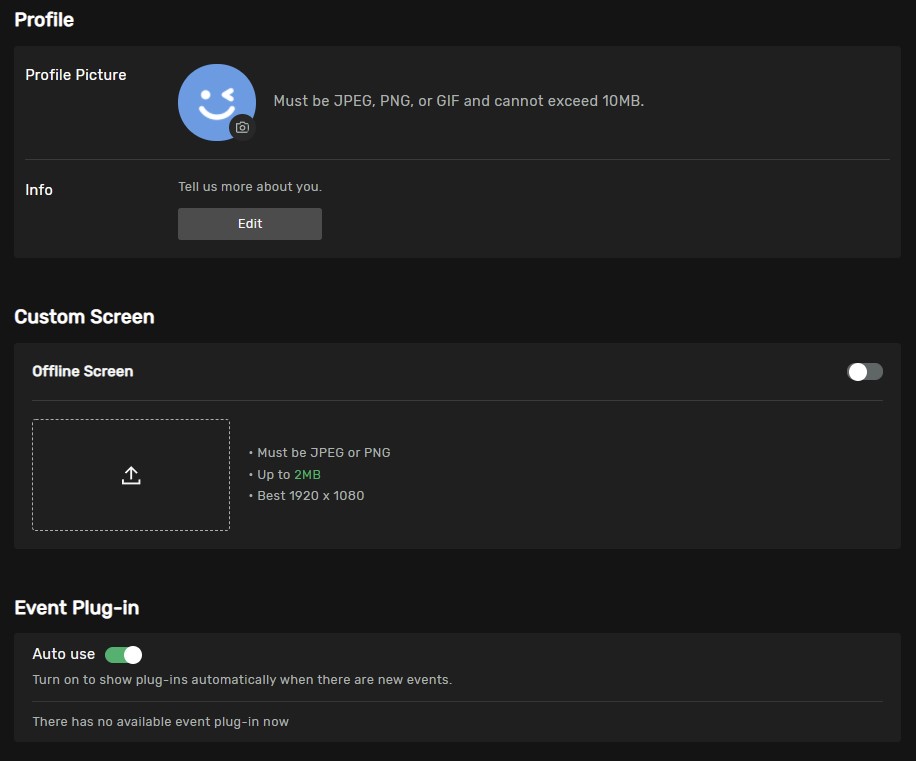Click the Auto use label
The image size is (916, 761).
[x=63, y=654]
